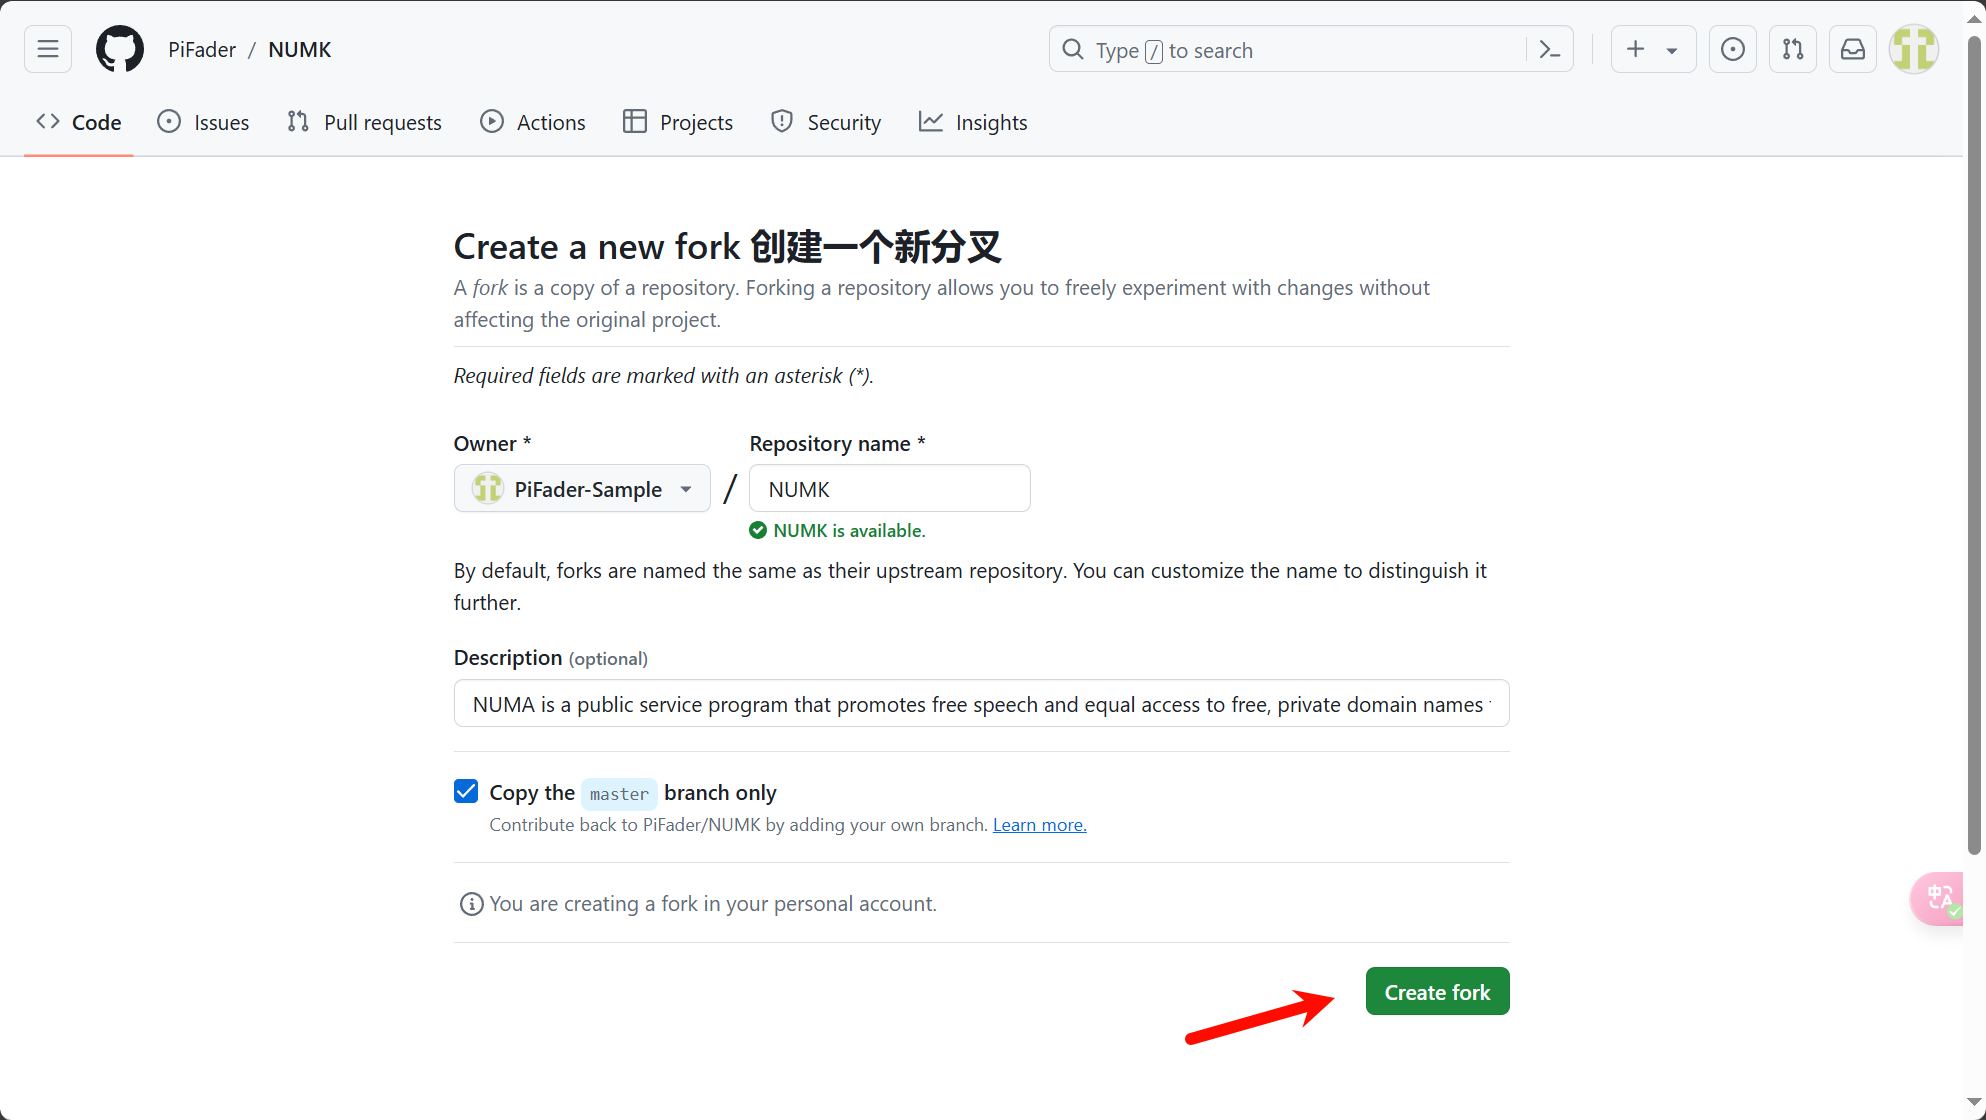This screenshot has height=1120, width=1986.
Task: Open the user avatar menu
Action: 1914,49
